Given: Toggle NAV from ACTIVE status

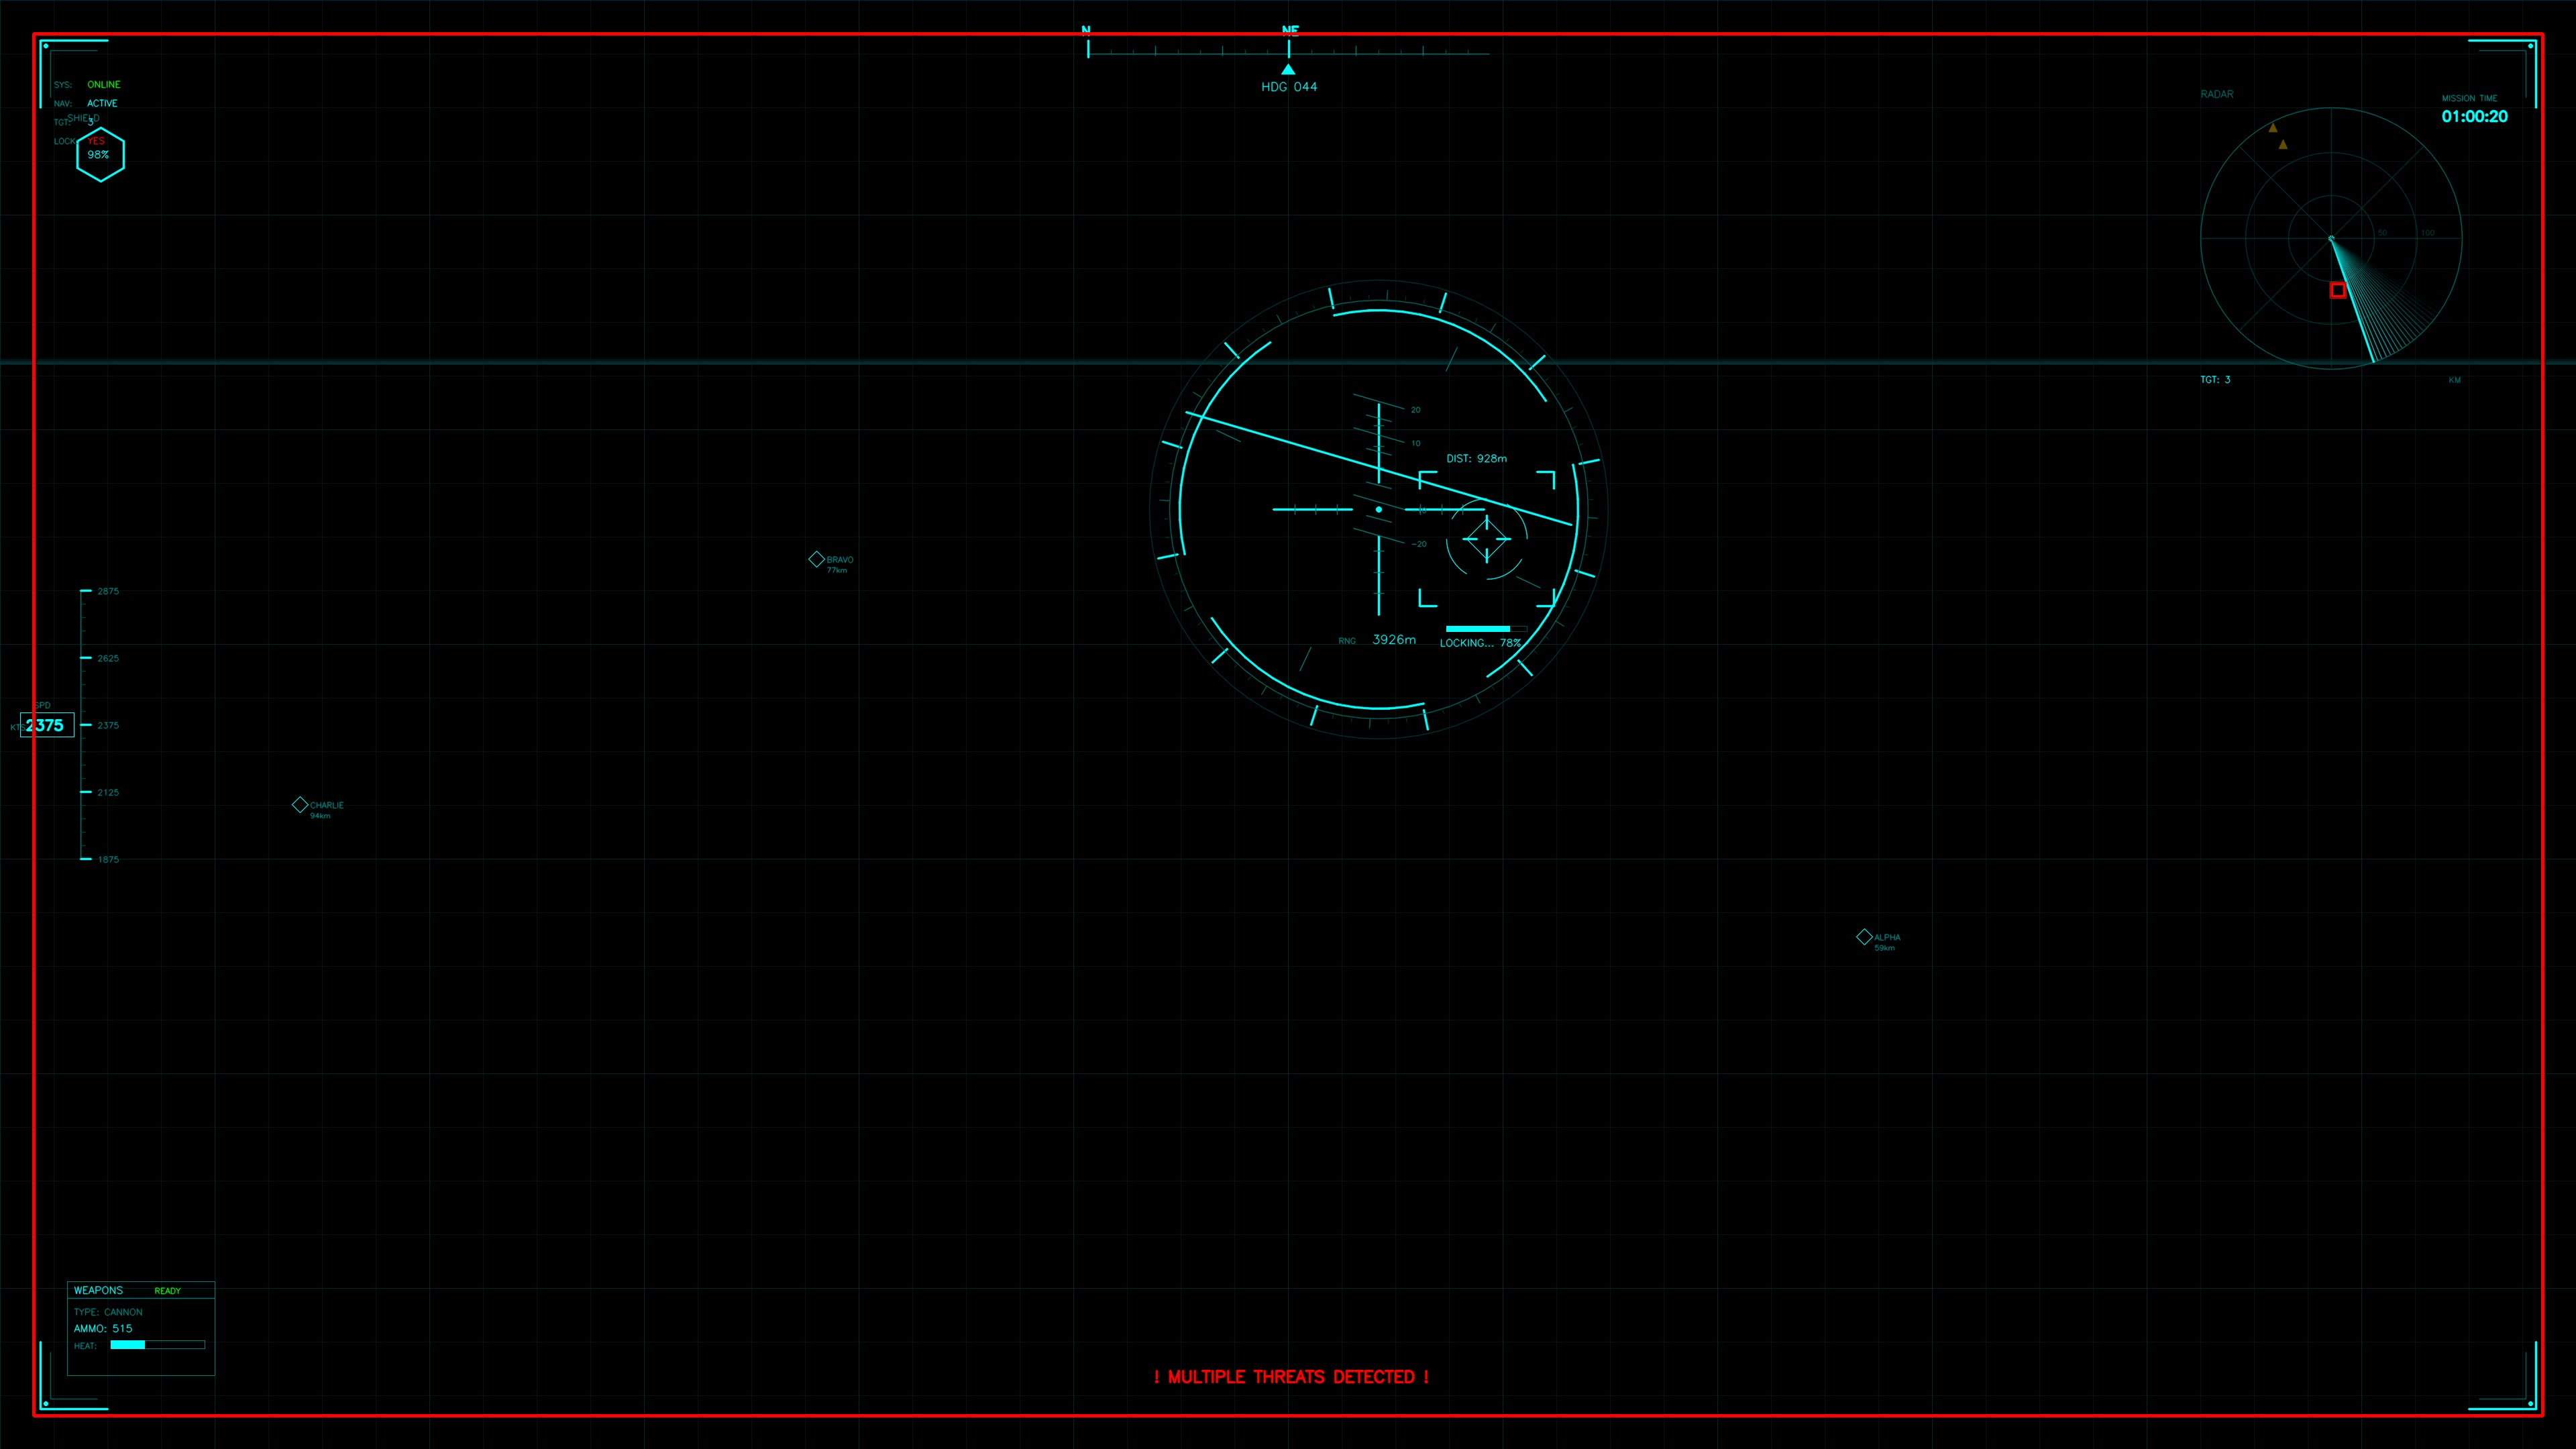Looking at the screenshot, I should coord(102,102).
